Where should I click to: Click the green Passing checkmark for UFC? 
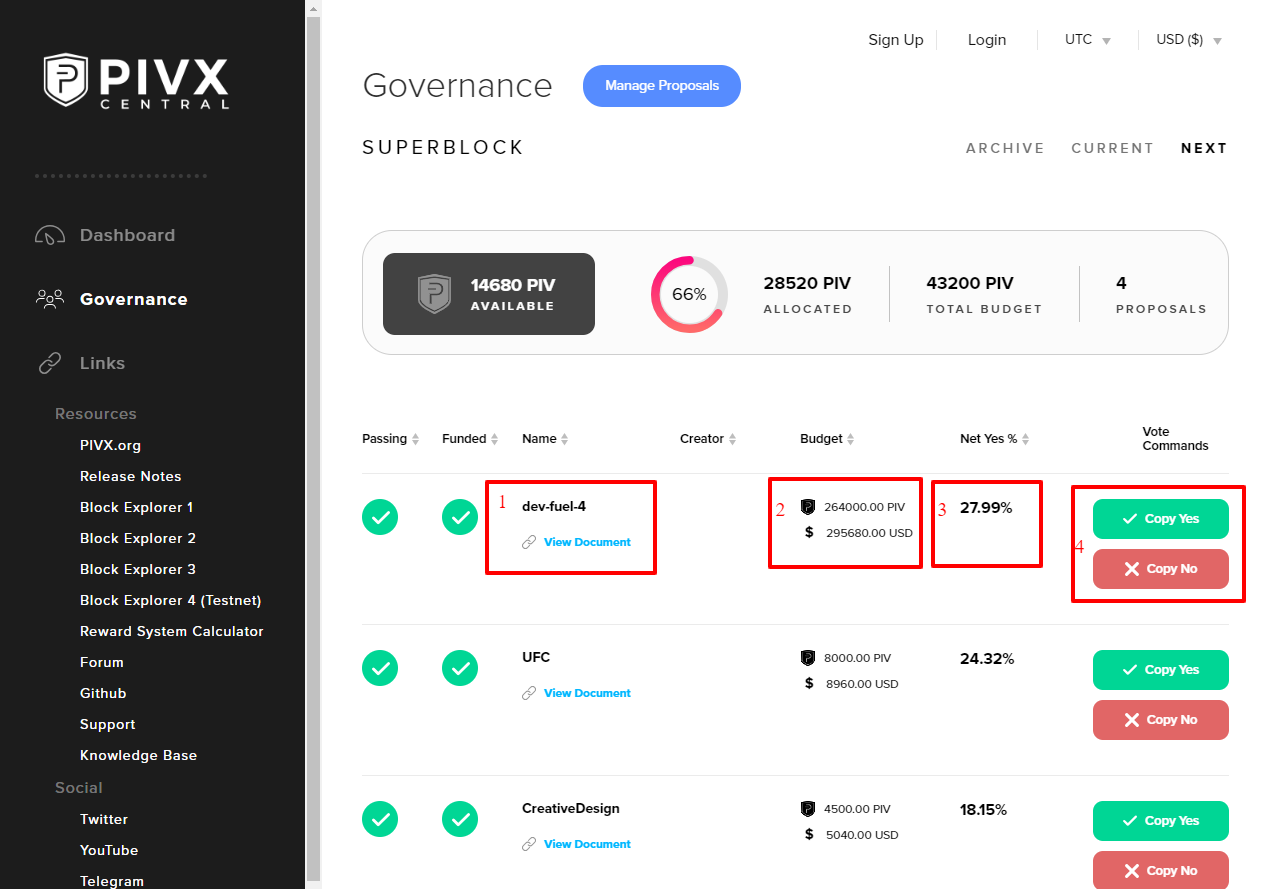coord(380,668)
